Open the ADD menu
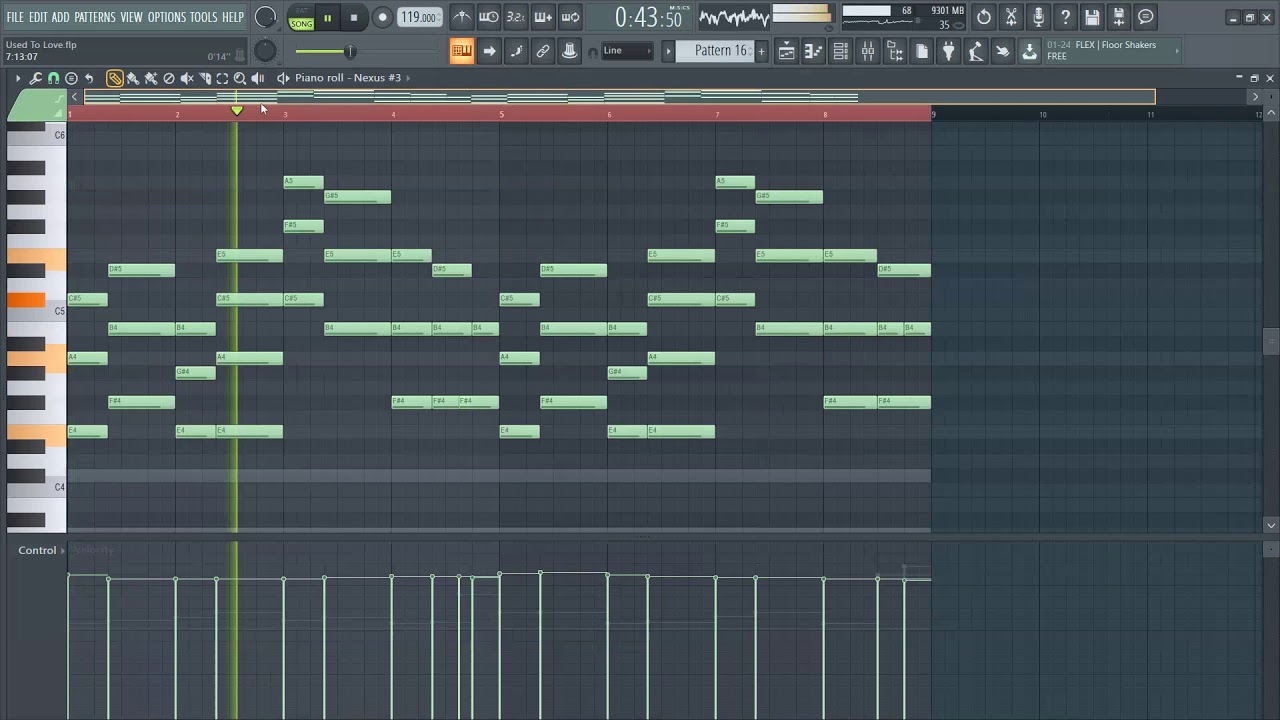 (61, 17)
